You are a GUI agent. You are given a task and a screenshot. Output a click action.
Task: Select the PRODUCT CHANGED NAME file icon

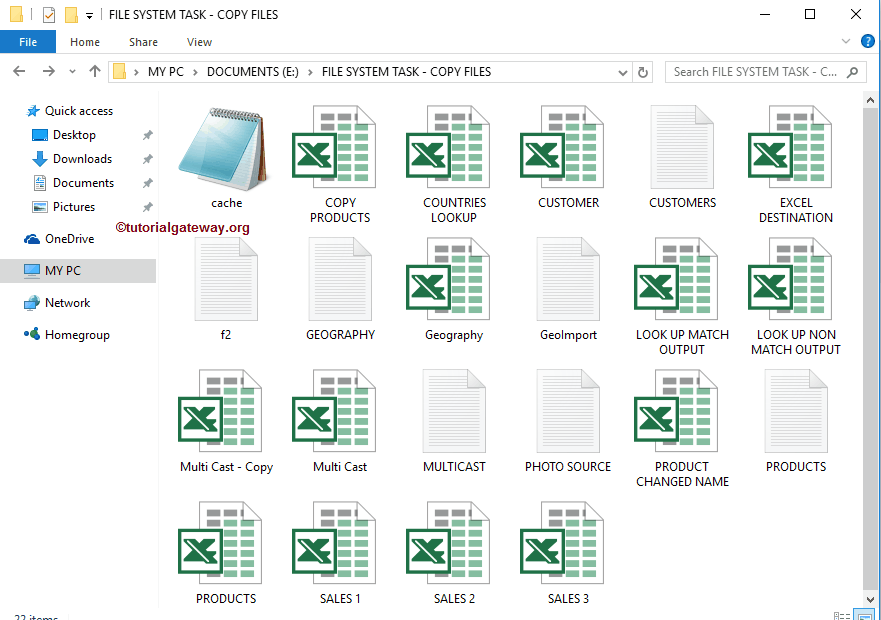click(x=676, y=411)
